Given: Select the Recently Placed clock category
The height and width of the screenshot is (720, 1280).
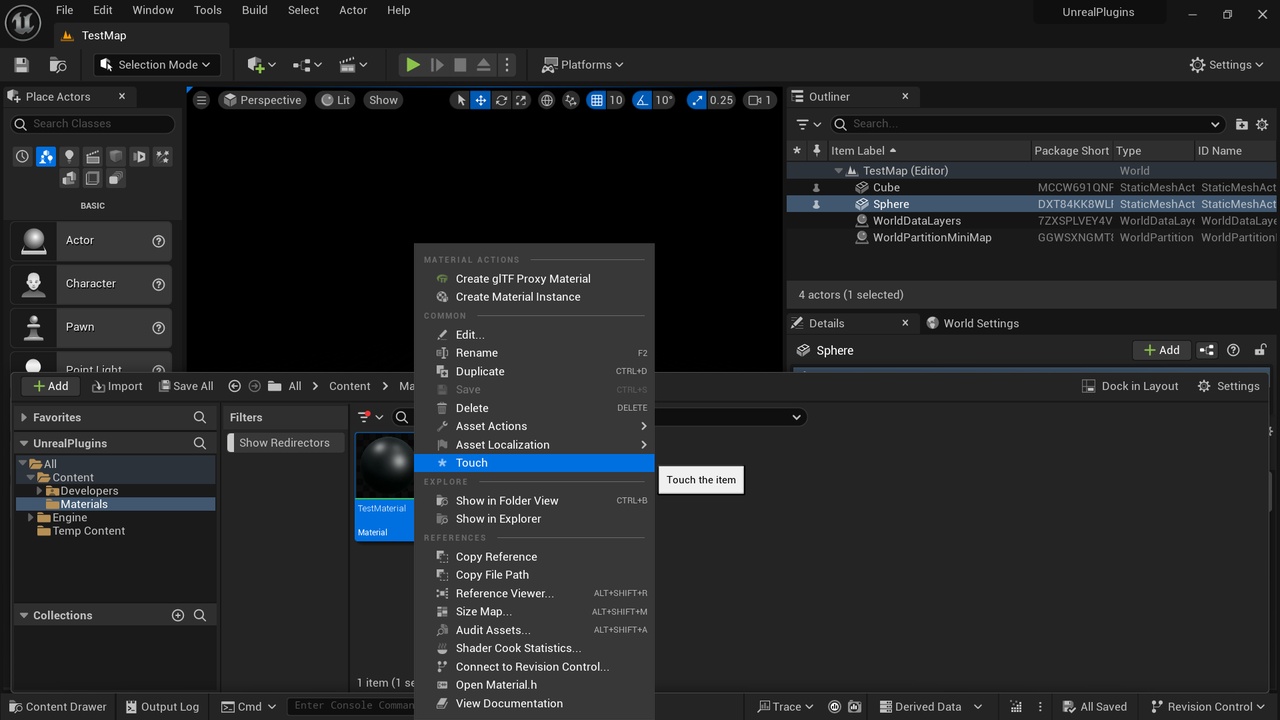Looking at the screenshot, I should point(22,157).
